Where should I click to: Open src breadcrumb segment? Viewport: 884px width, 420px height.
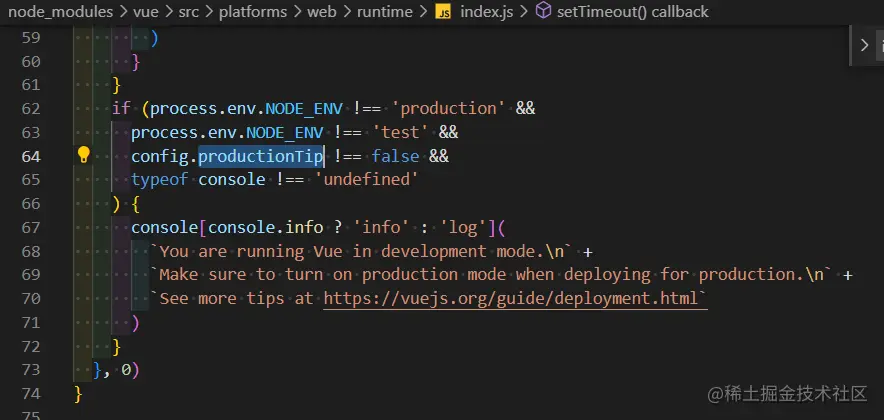189,12
